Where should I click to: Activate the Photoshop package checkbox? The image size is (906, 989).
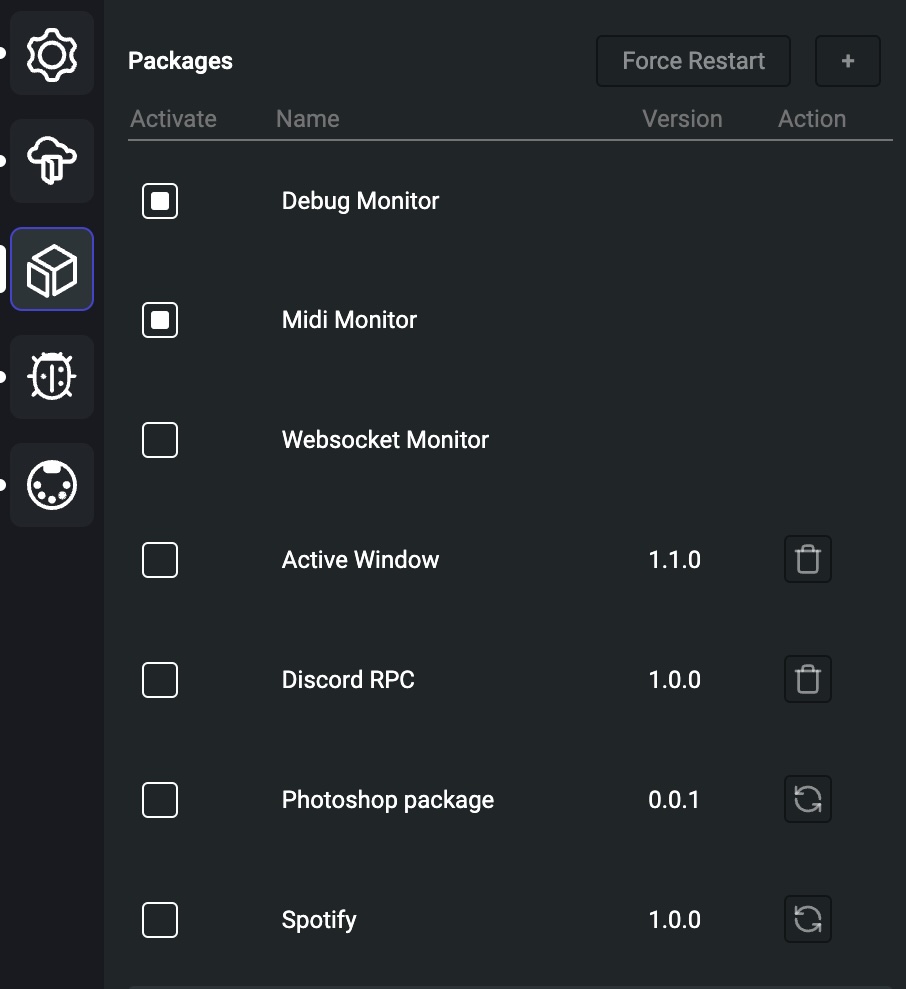[x=160, y=800]
